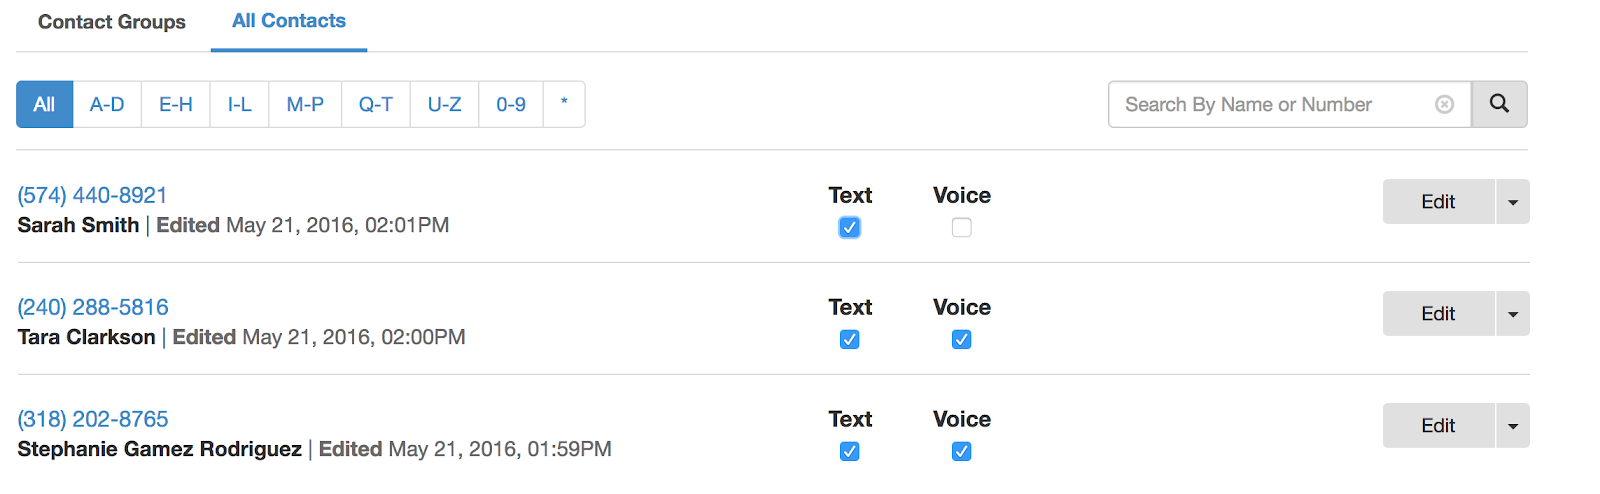Select the U-Z letter filter
Screen dimensions: 1600x494
(444, 104)
